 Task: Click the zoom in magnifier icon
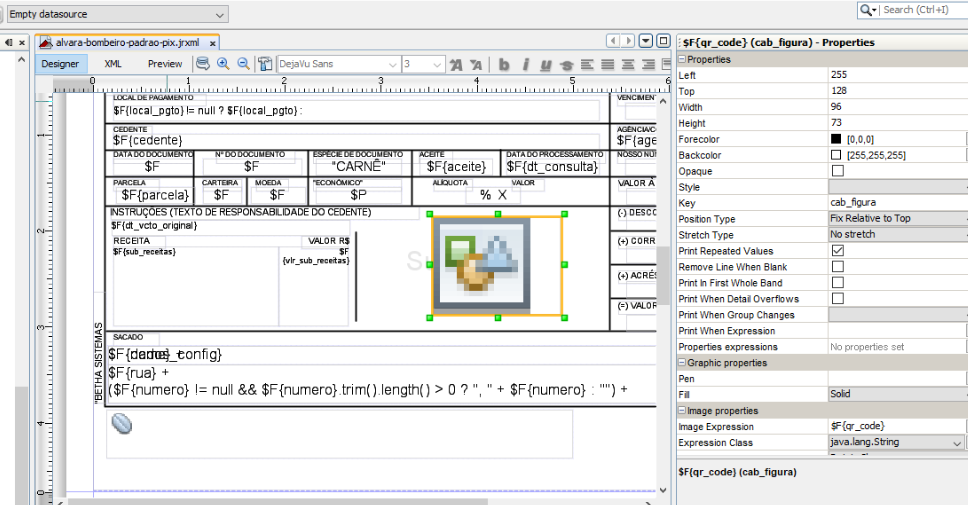coord(223,64)
